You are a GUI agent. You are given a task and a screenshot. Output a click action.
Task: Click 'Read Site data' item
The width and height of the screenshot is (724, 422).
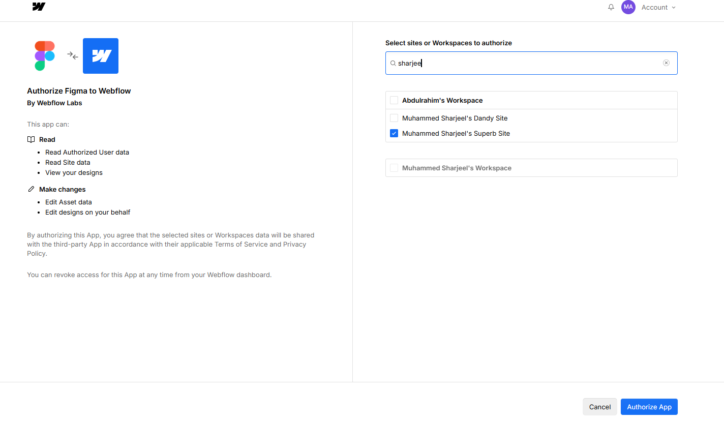(x=68, y=163)
